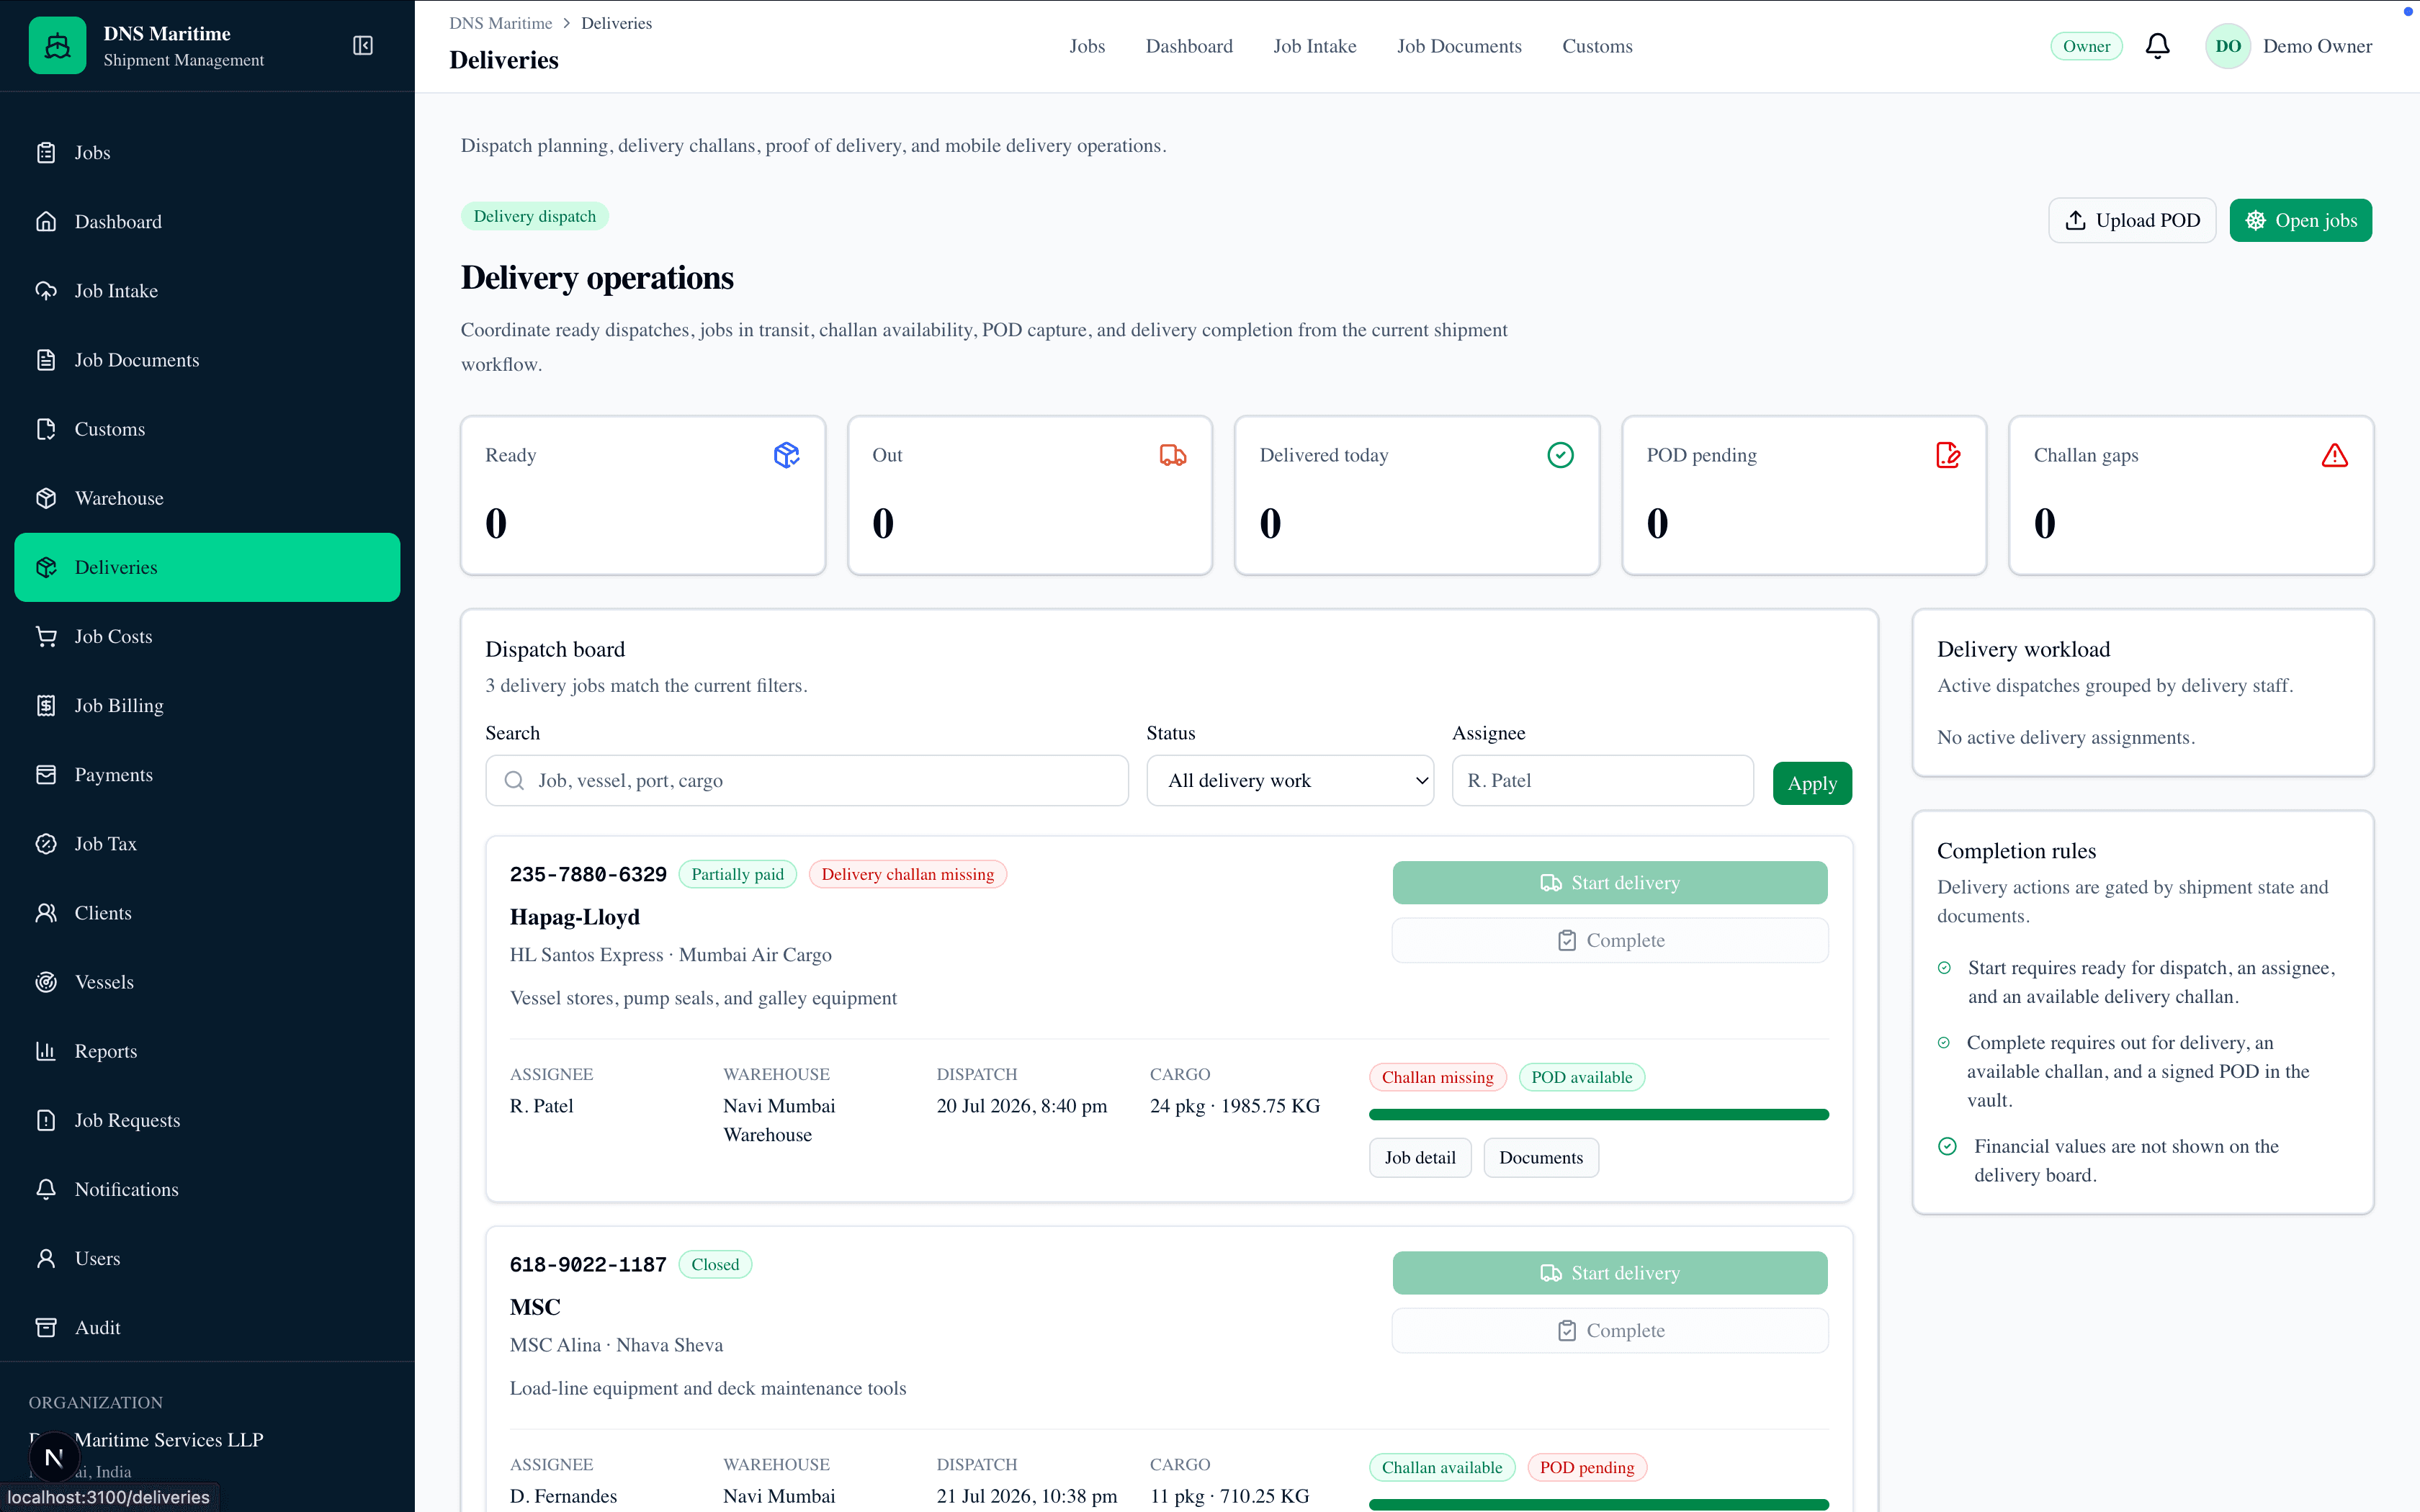
Task: Click the Open jobs button
Action: 2300,220
